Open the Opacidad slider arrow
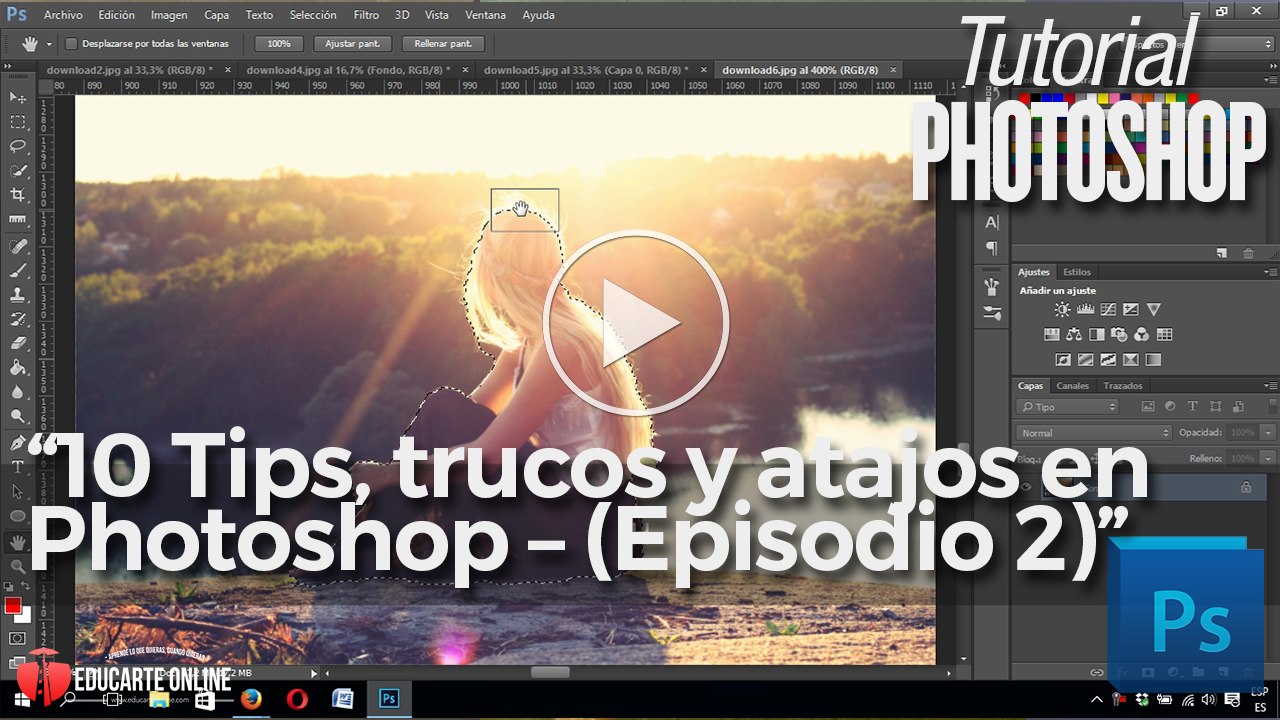The width and height of the screenshot is (1280, 720). (x=1268, y=433)
